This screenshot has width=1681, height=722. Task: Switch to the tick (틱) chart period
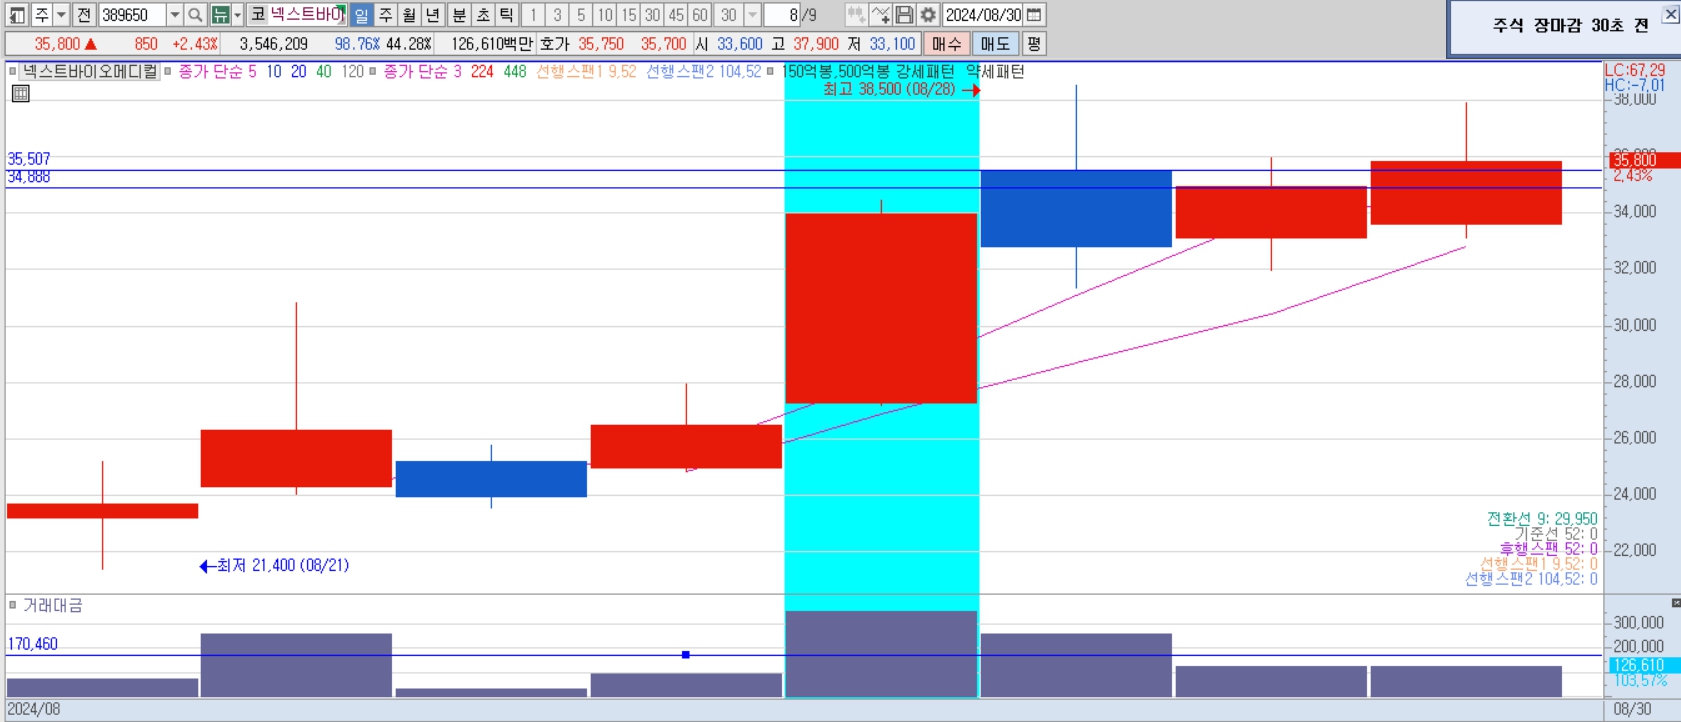pyautogui.click(x=507, y=15)
